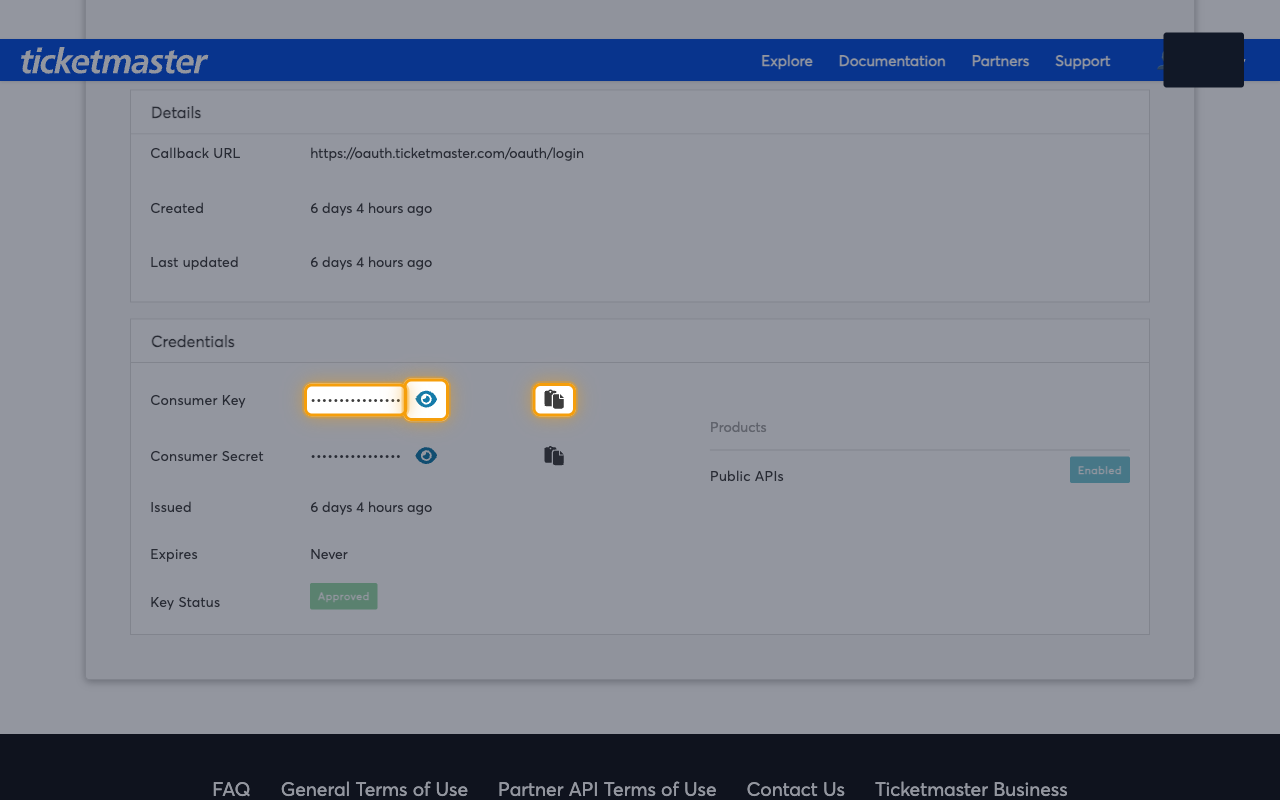1280x800 pixels.
Task: Click the Public APIs product name
Action: (747, 476)
